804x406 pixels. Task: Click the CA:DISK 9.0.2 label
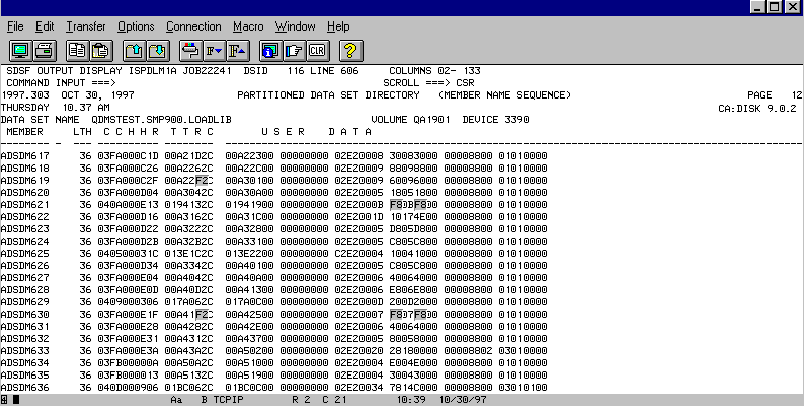757,108
